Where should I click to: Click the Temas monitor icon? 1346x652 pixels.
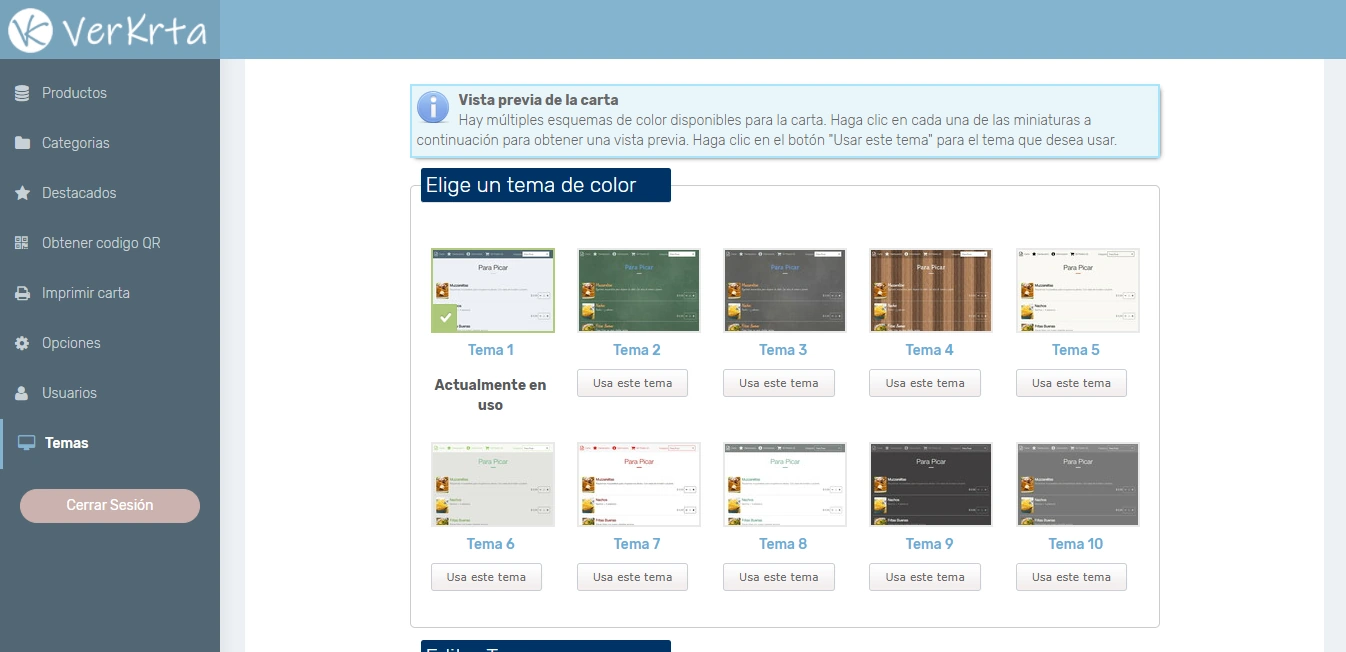click(x=27, y=443)
